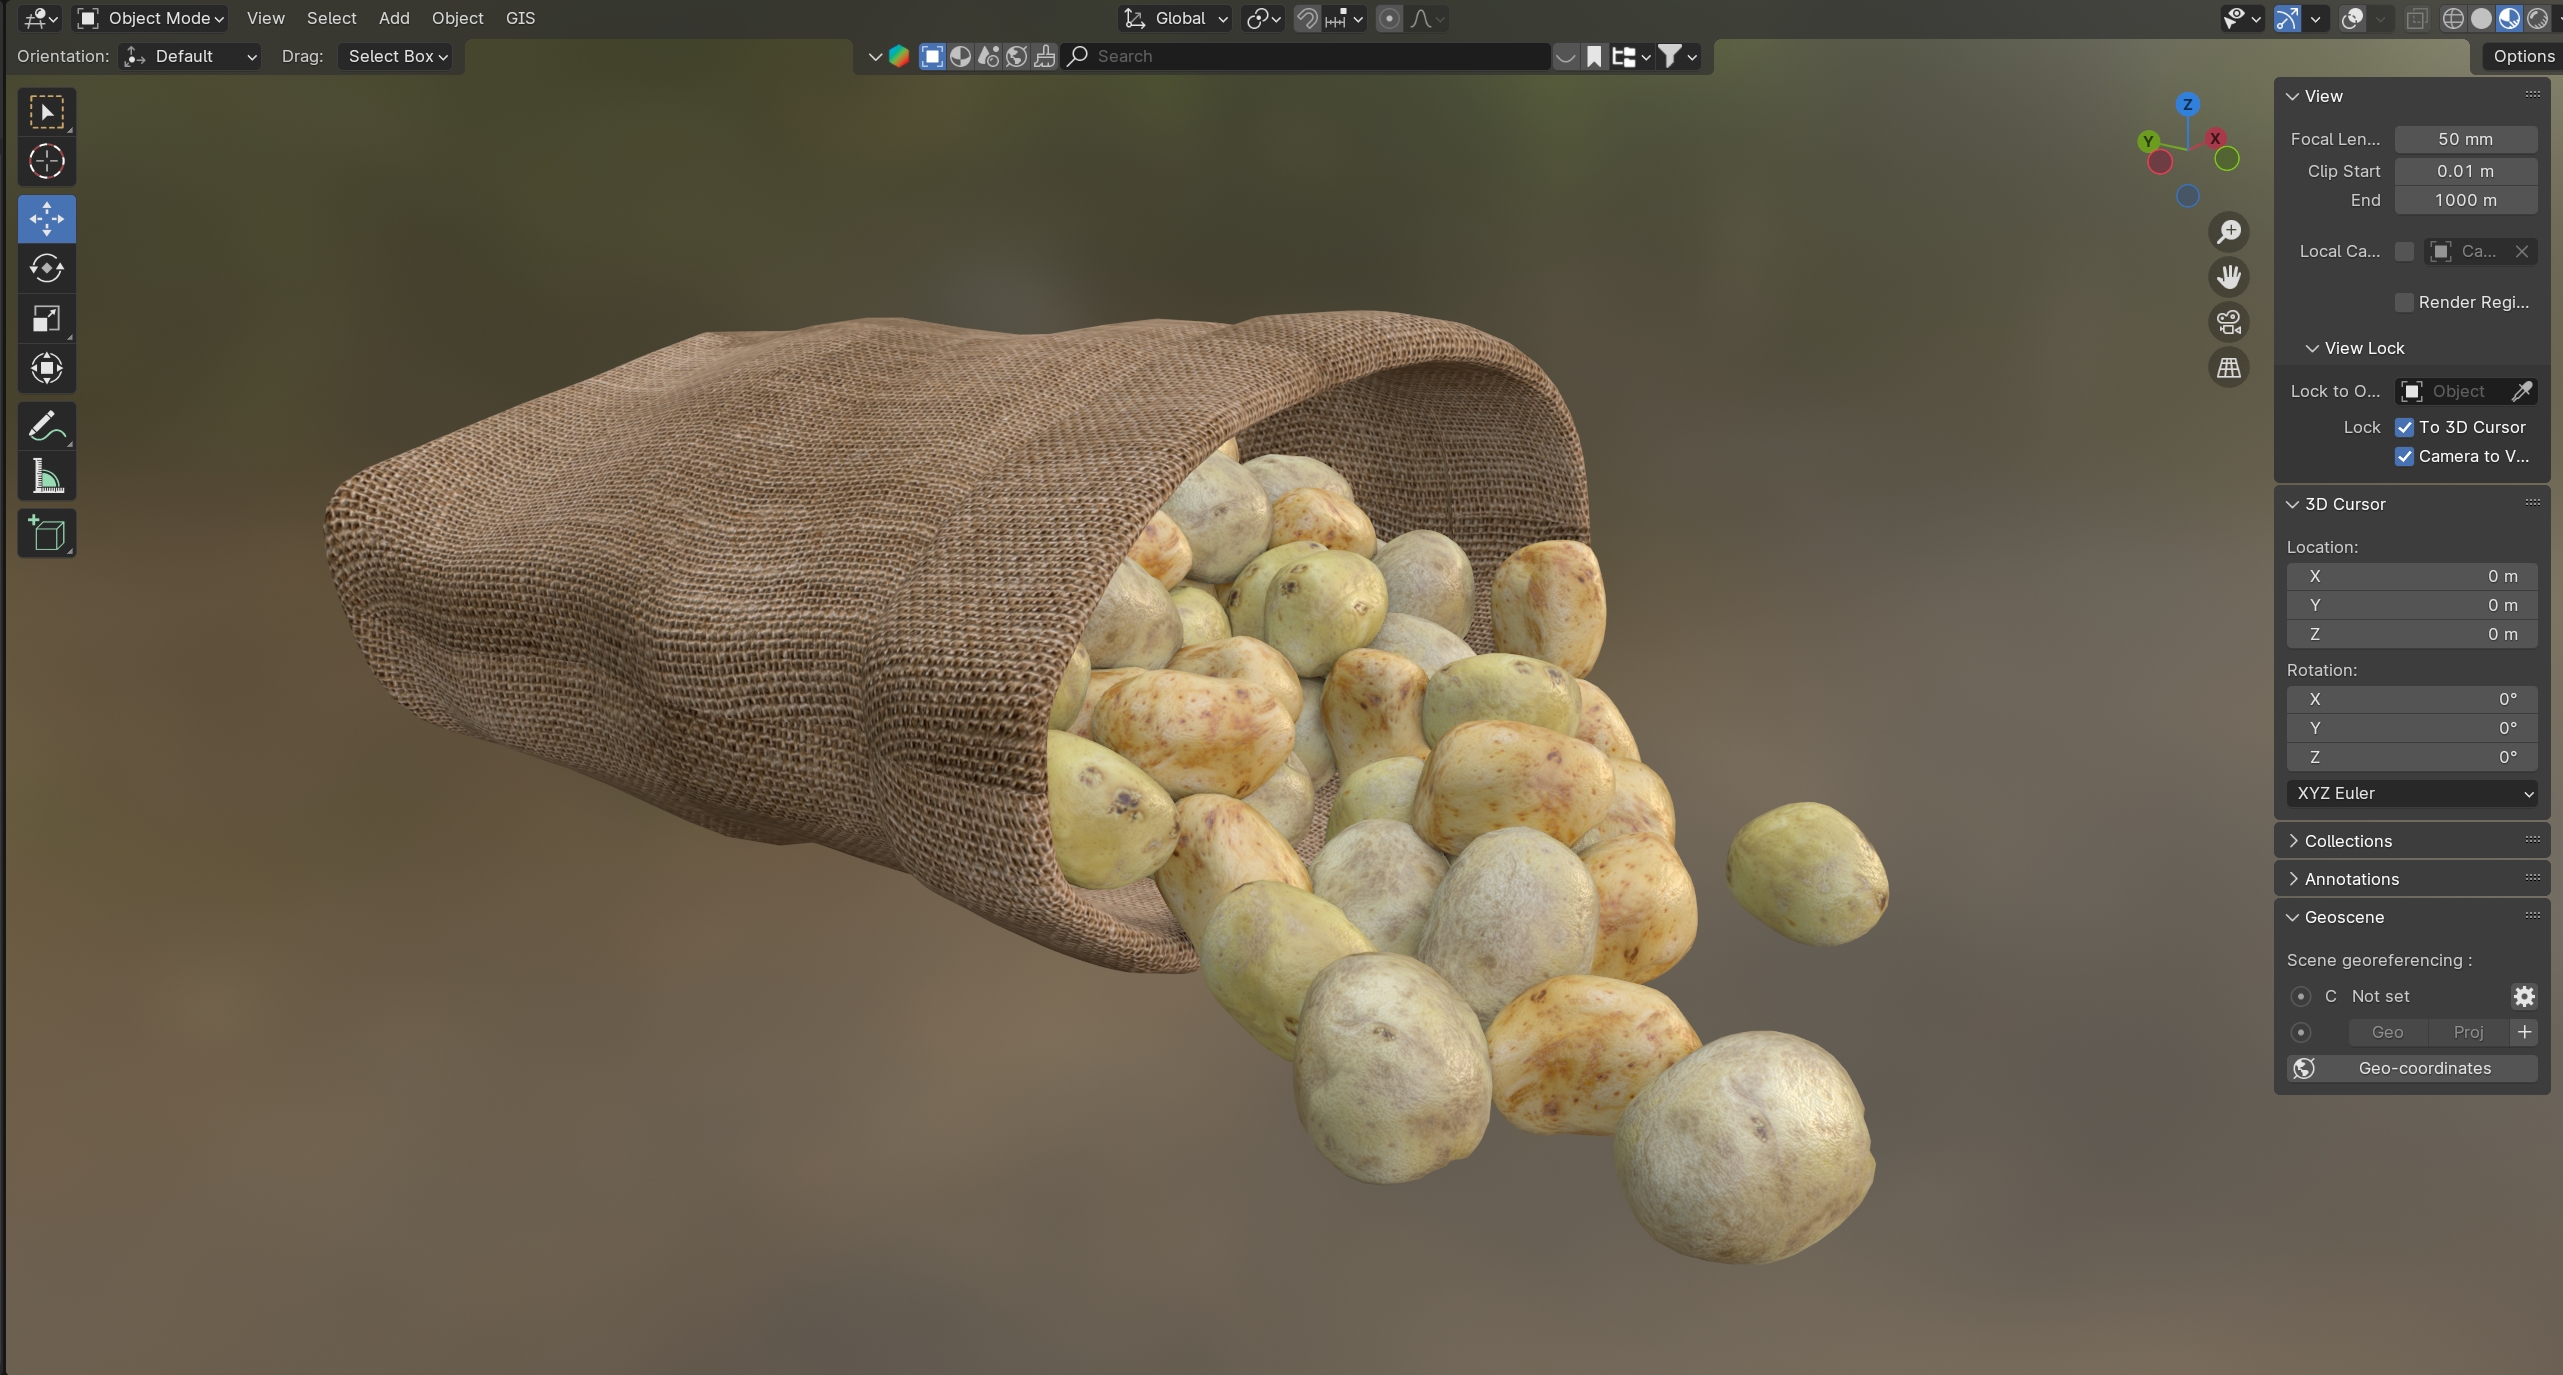
Task: Uncheck Lock To 3D Cursor
Action: click(x=2404, y=427)
